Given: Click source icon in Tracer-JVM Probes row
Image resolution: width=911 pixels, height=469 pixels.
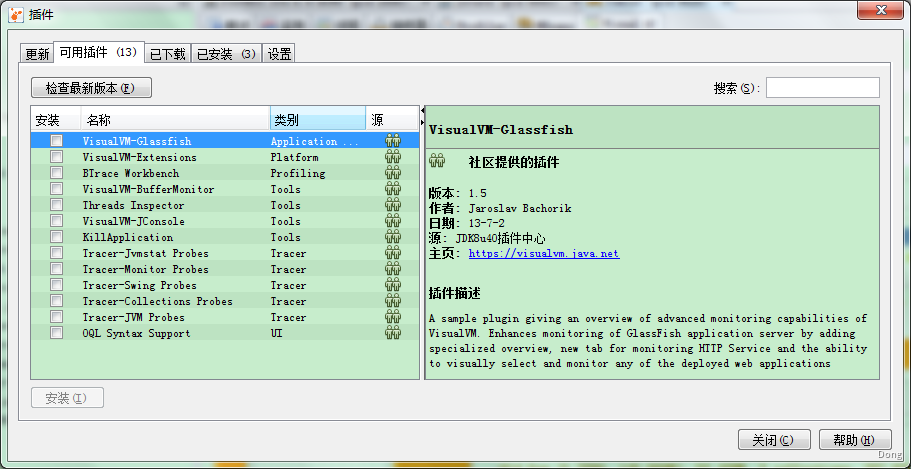Looking at the screenshot, I should pos(393,317).
